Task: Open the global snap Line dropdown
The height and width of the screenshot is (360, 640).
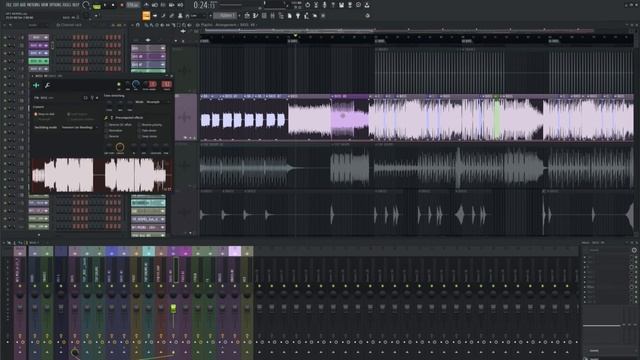Action: tap(199, 16)
